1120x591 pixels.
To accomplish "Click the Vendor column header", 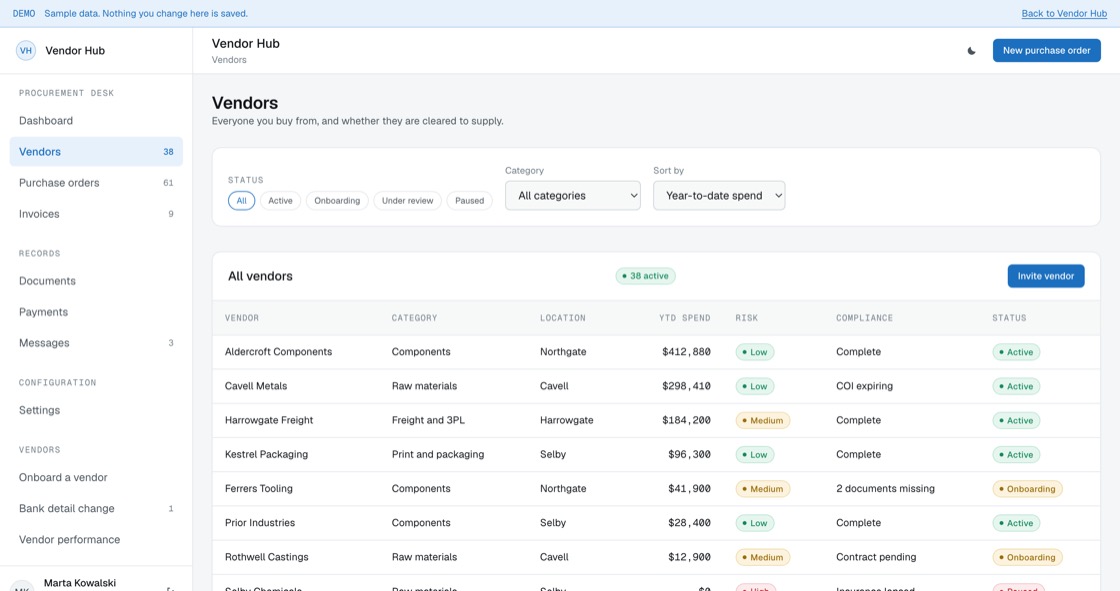I will tap(242, 318).
